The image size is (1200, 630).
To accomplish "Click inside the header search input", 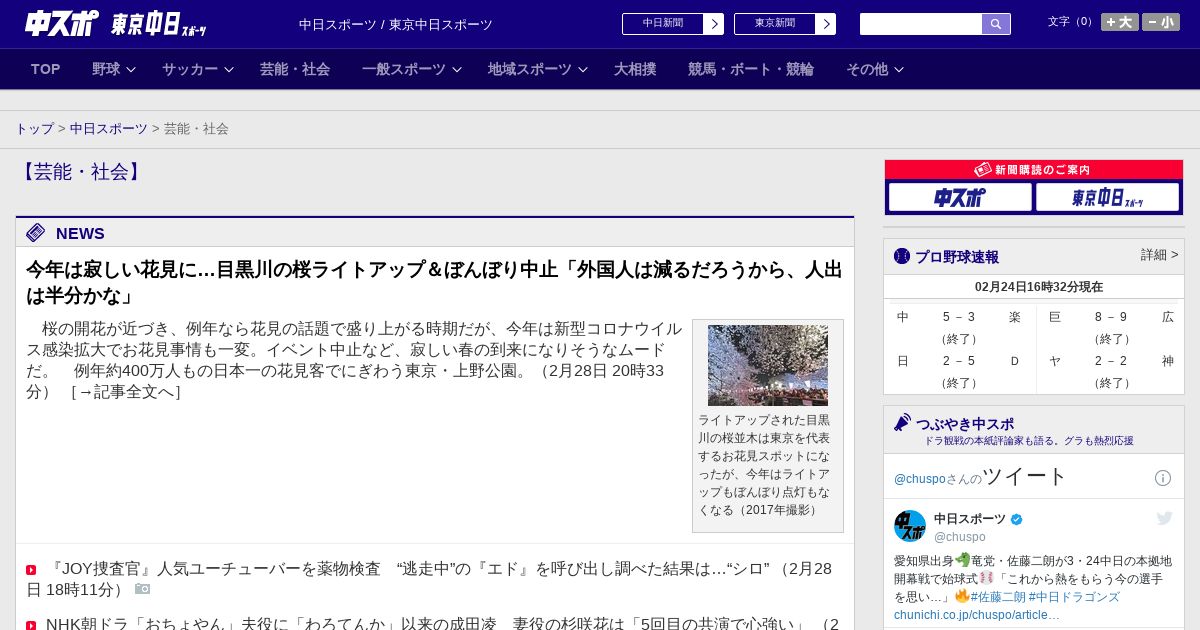I will pyautogui.click(x=921, y=24).
